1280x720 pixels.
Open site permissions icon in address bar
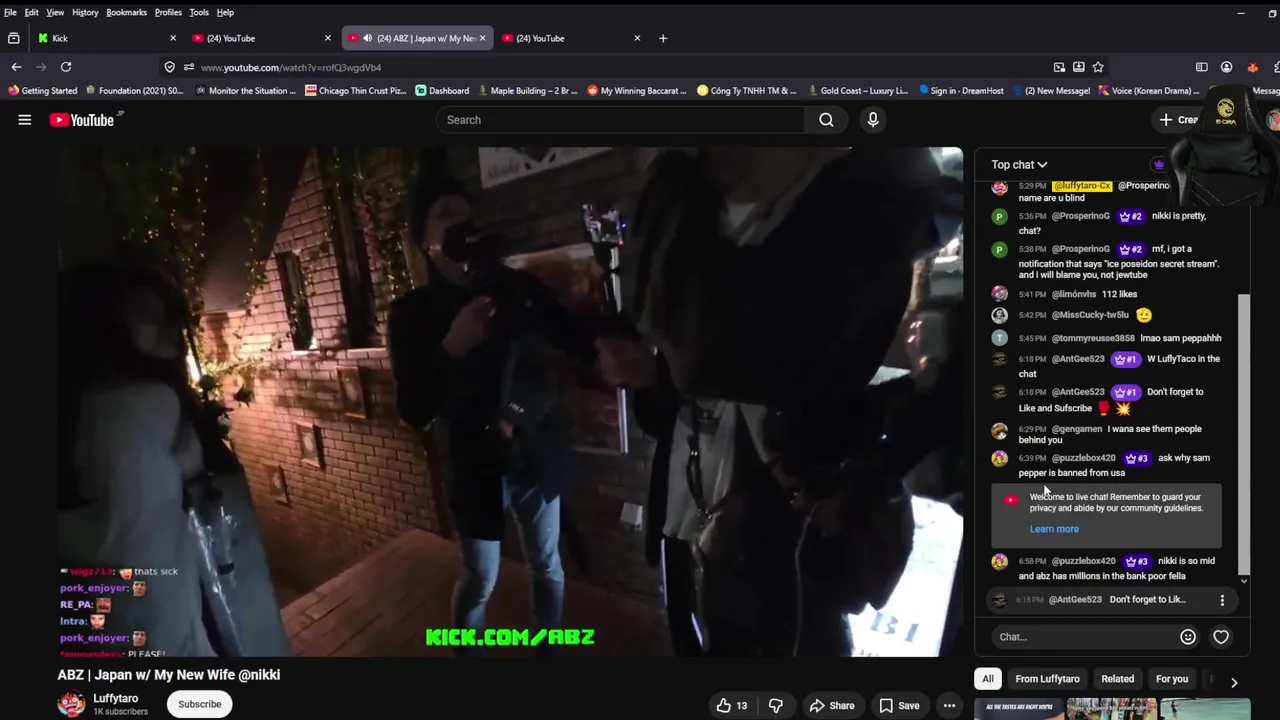coord(188,67)
